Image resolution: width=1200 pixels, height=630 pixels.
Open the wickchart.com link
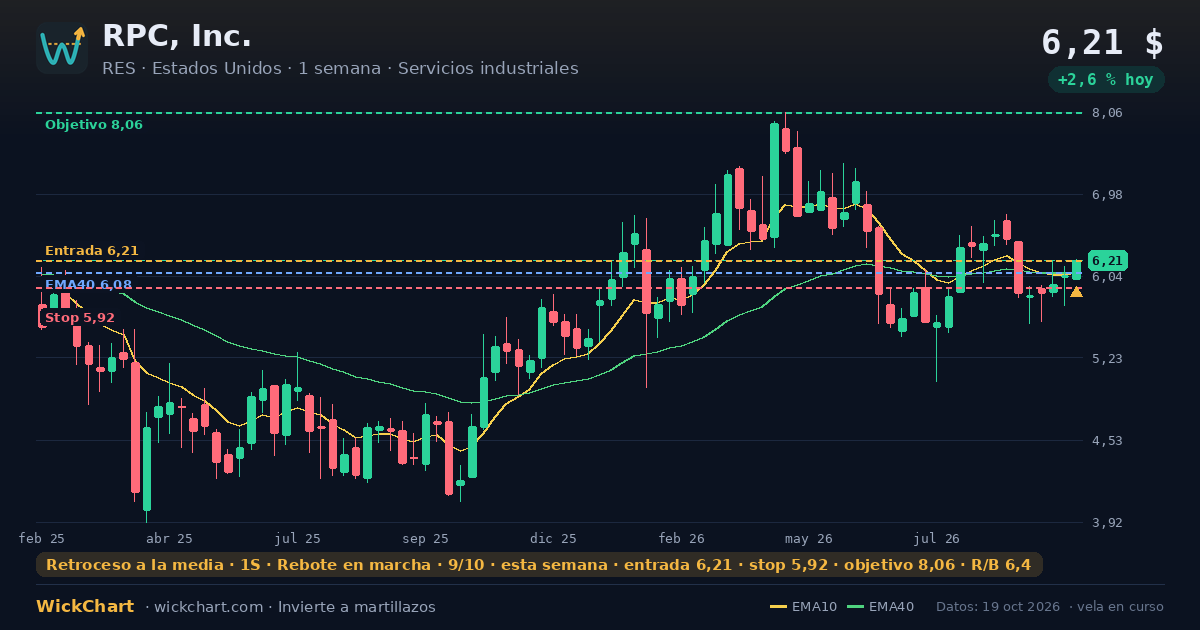pyautogui.click(x=207, y=607)
